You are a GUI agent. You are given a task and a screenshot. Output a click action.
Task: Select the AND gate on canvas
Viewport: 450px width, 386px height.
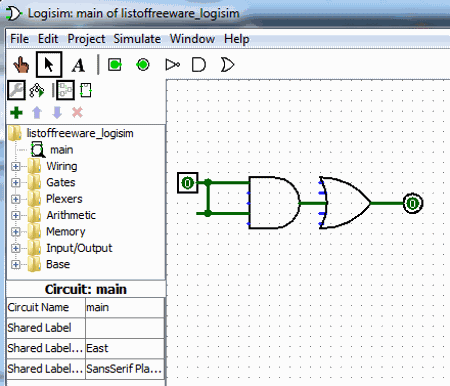[274, 203]
